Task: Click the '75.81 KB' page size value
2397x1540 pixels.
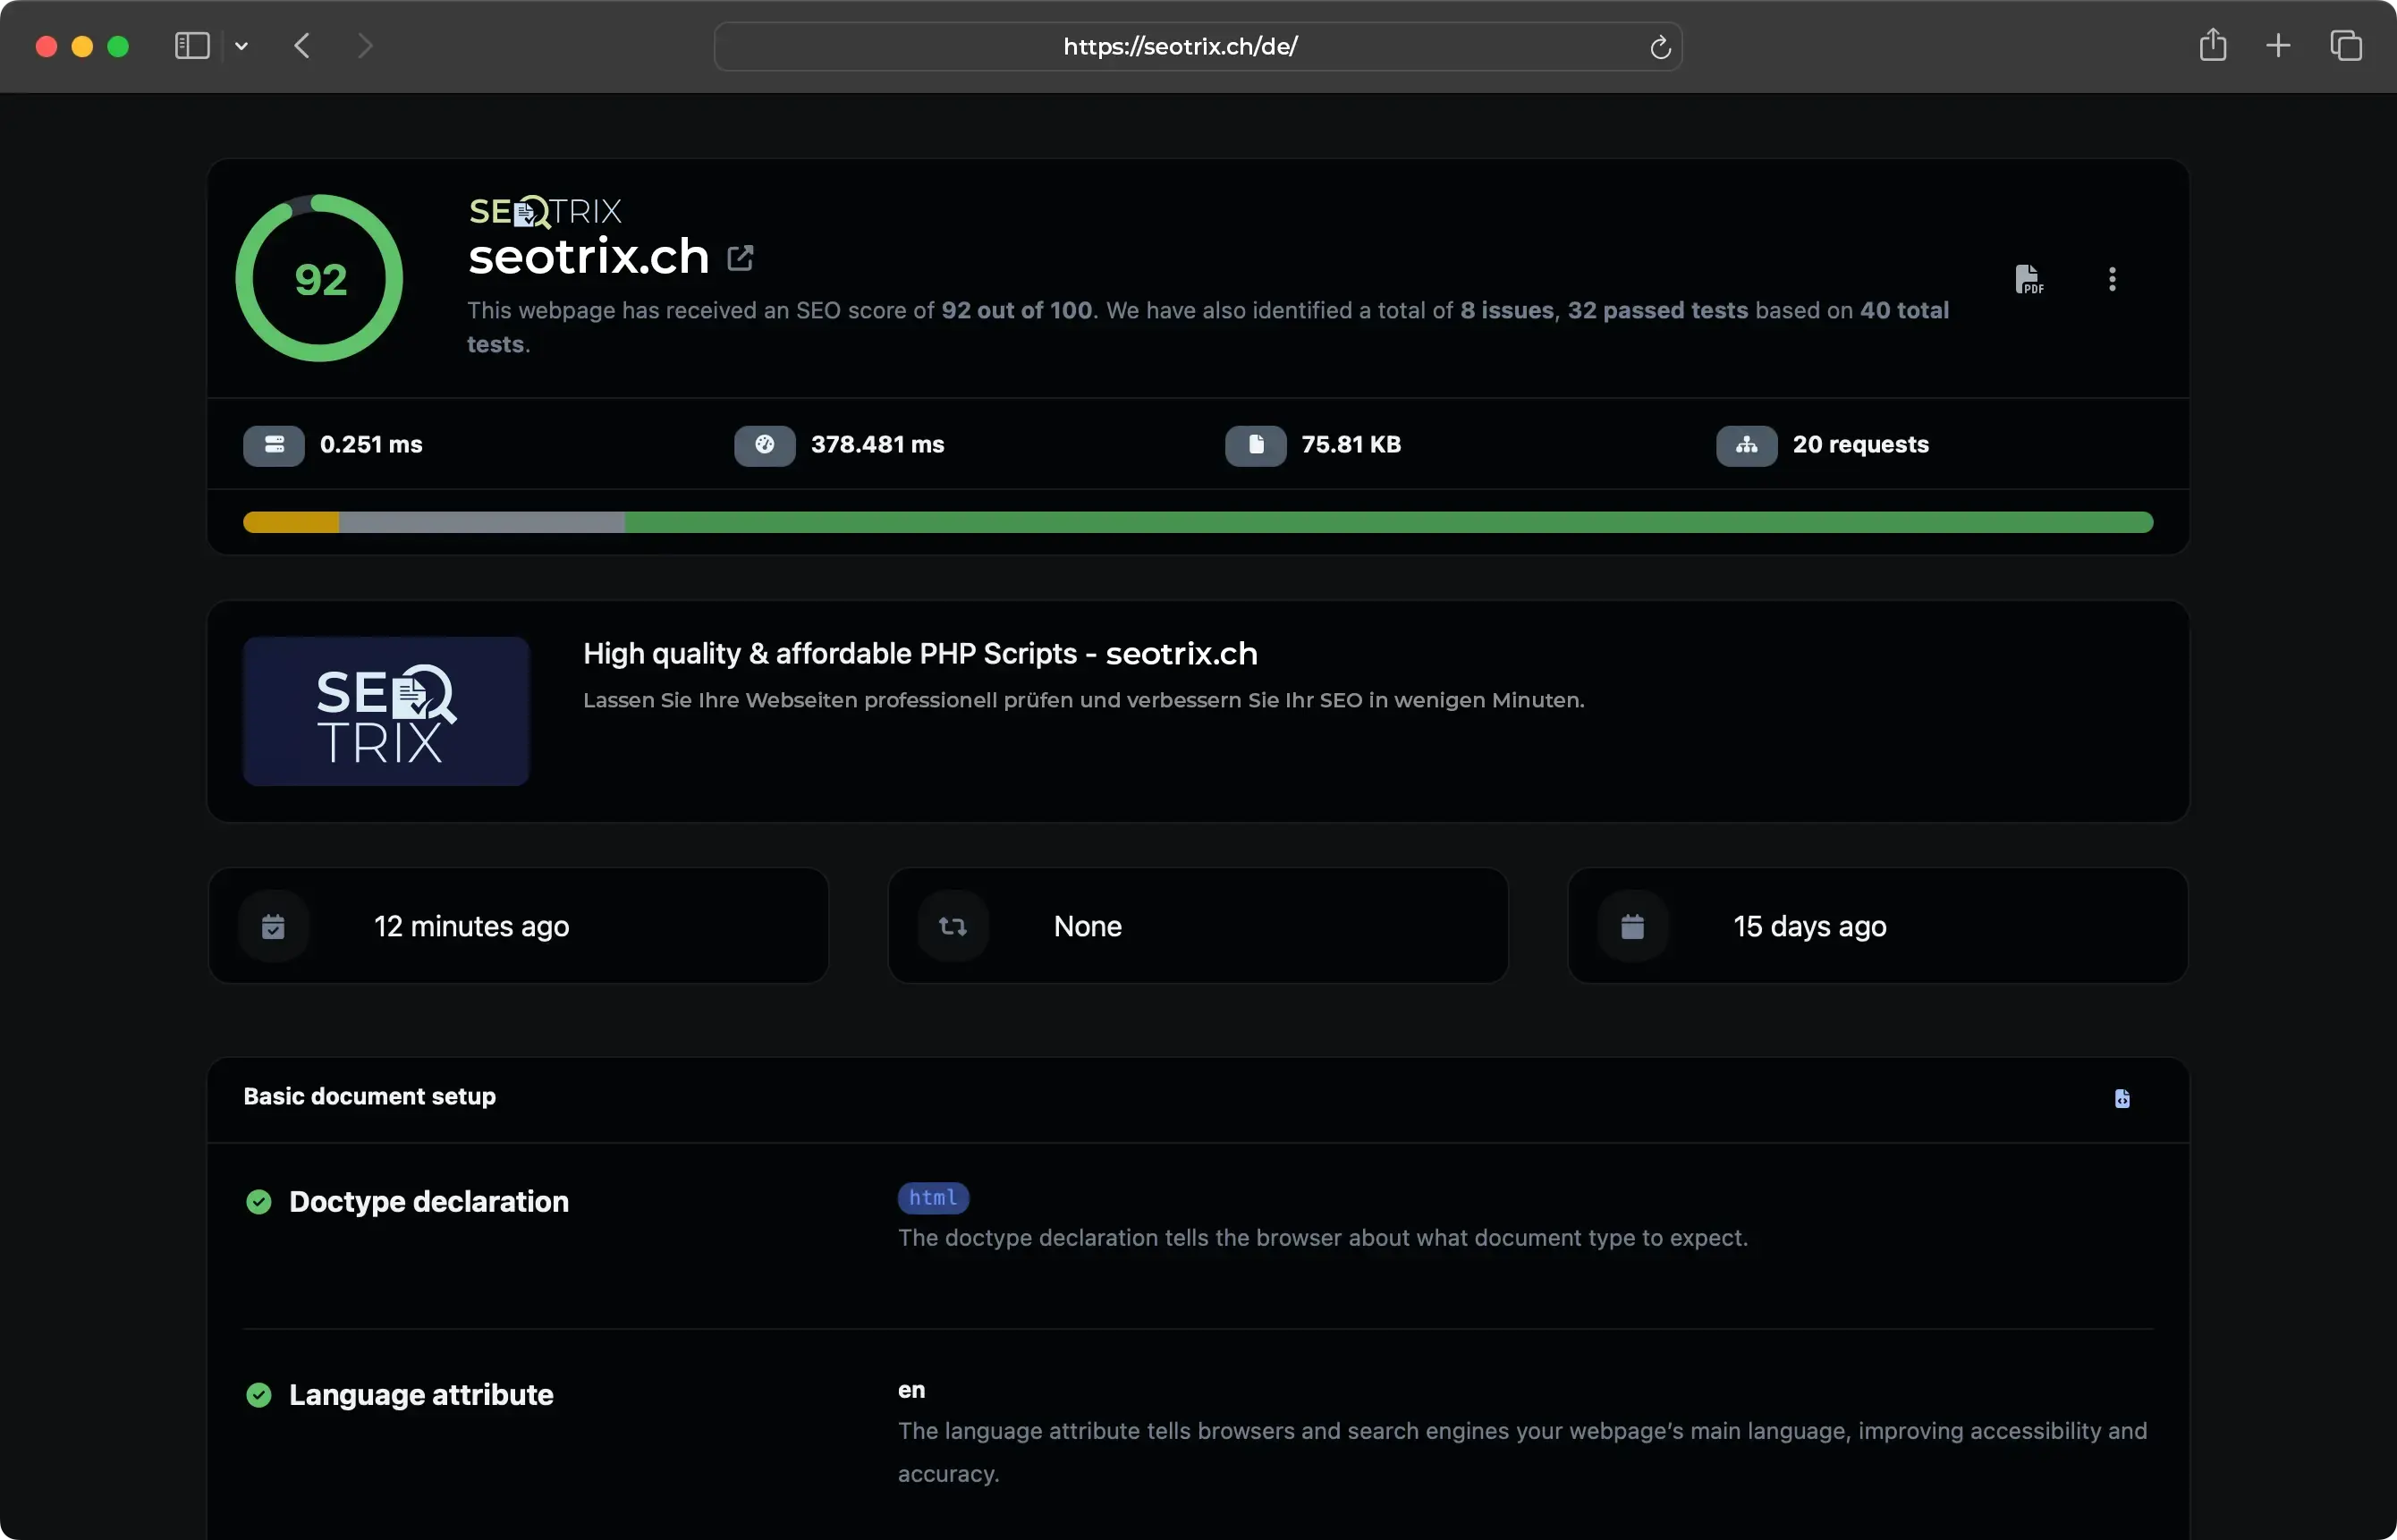Action: click(x=1351, y=445)
